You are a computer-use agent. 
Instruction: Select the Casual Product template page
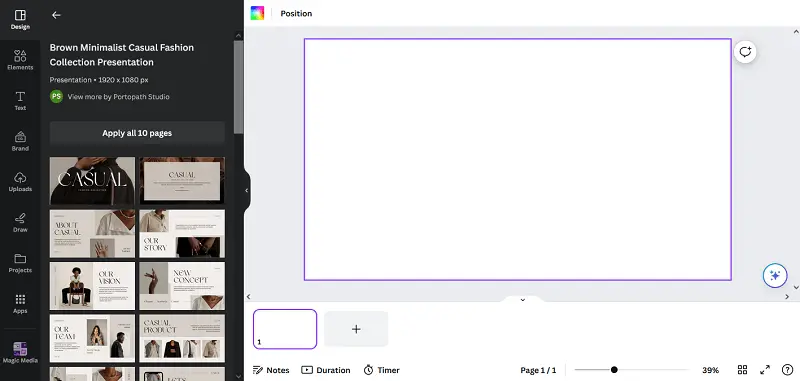(182, 339)
